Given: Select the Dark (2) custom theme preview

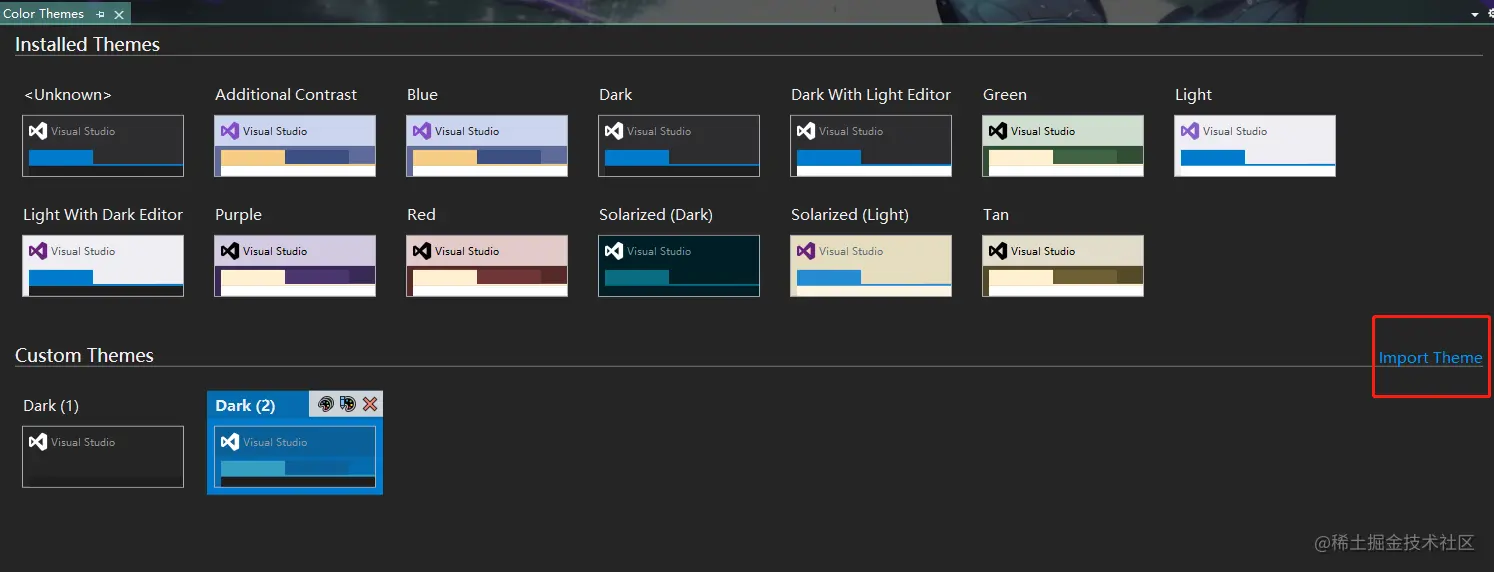Looking at the screenshot, I should (295, 457).
